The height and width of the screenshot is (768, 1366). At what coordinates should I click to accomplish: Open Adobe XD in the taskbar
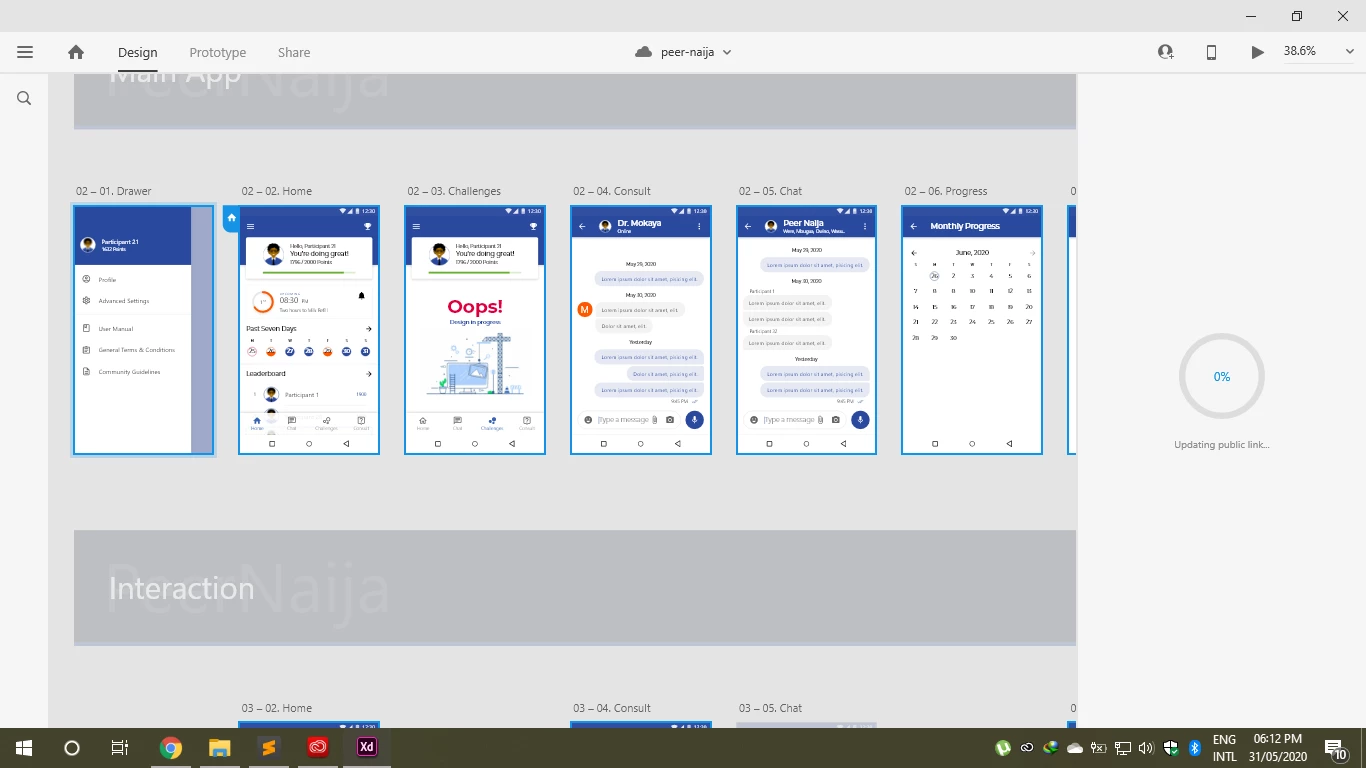(367, 747)
